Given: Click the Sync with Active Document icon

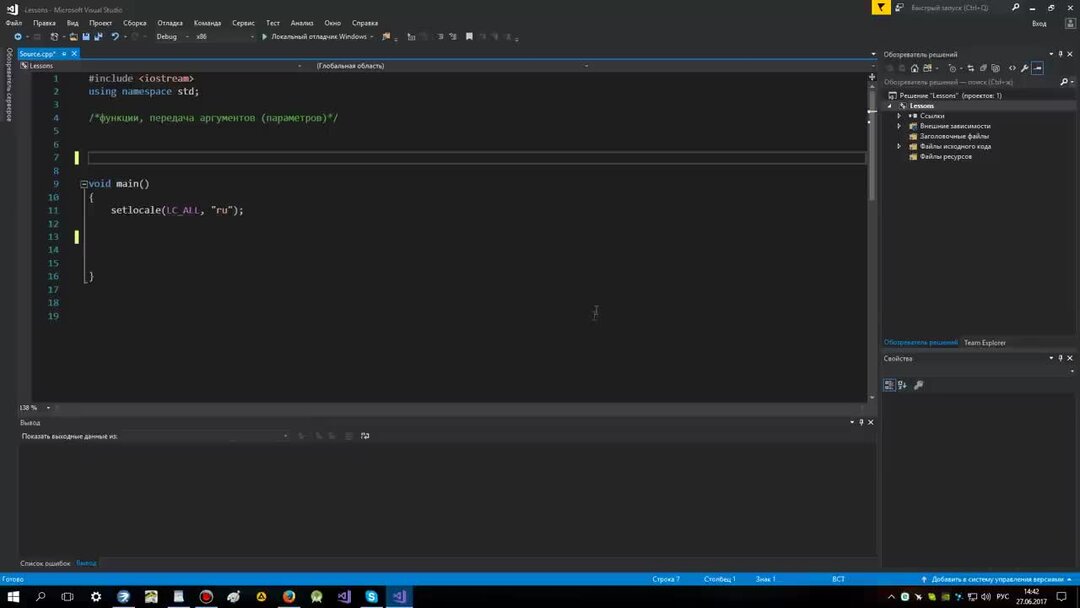Looking at the screenshot, I should 970,68.
